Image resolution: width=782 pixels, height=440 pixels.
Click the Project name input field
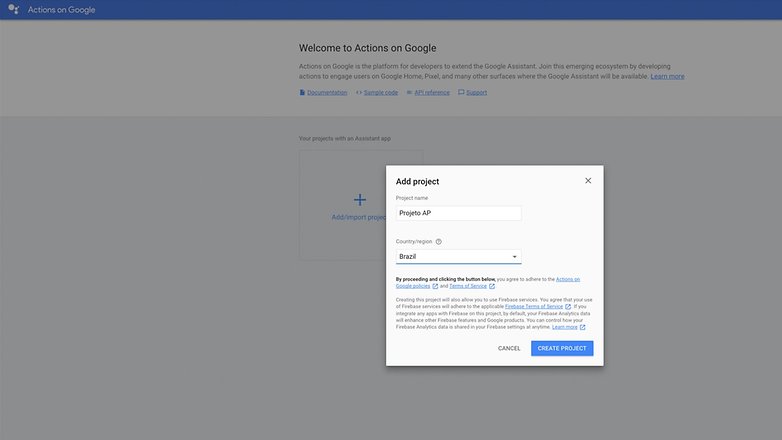[x=458, y=213]
